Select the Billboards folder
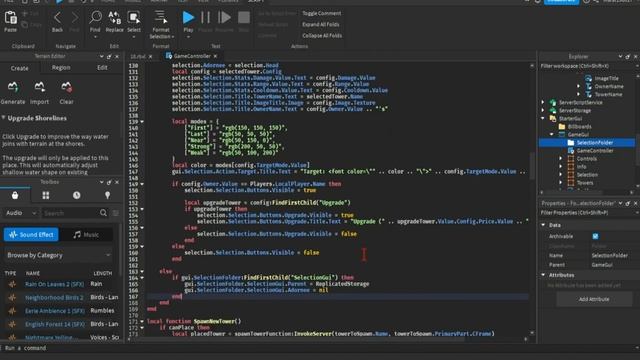Viewport: 640px width, 360px height. (579, 127)
